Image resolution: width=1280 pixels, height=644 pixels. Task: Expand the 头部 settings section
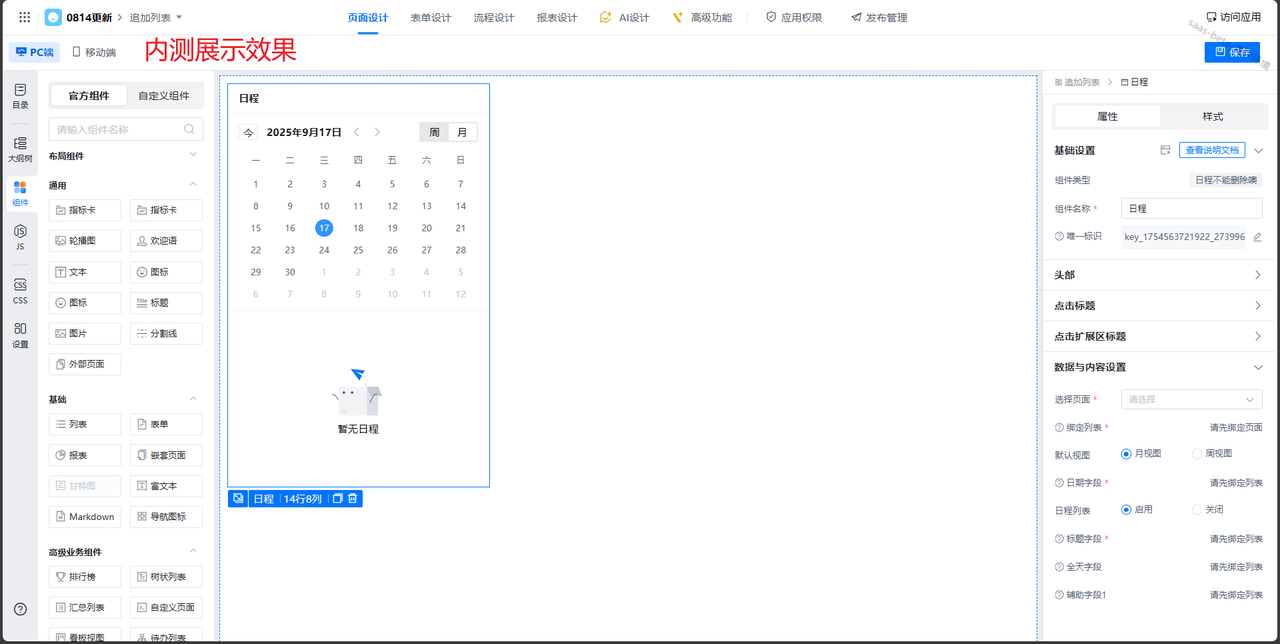pos(1257,275)
